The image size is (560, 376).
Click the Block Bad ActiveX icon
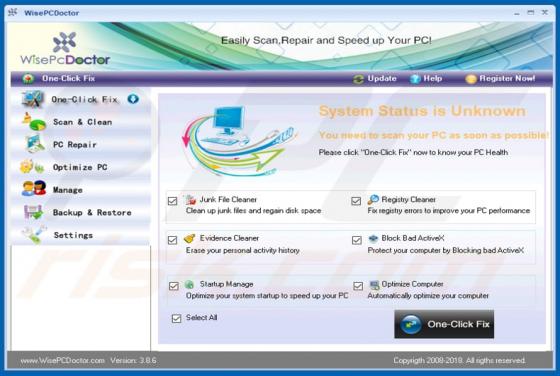point(373,238)
